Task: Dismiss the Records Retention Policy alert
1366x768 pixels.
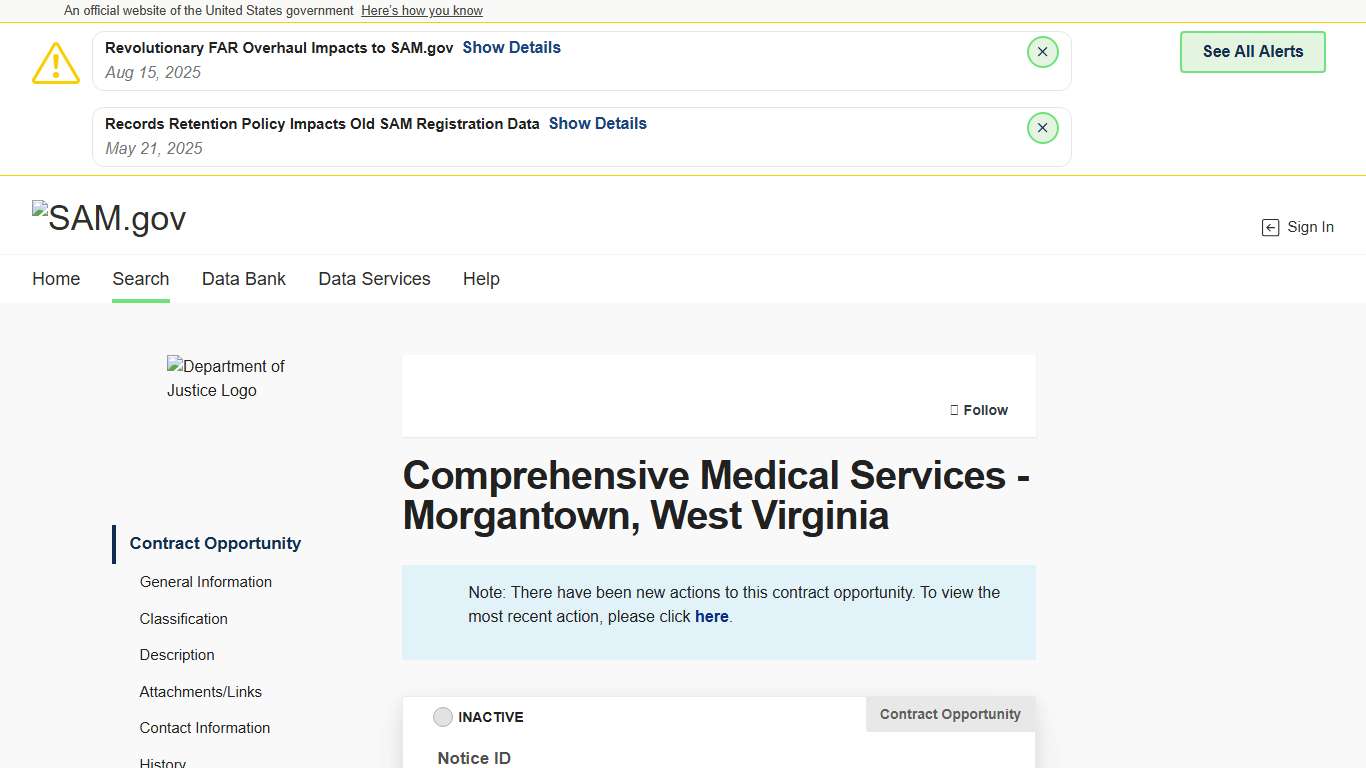Action: (x=1042, y=128)
